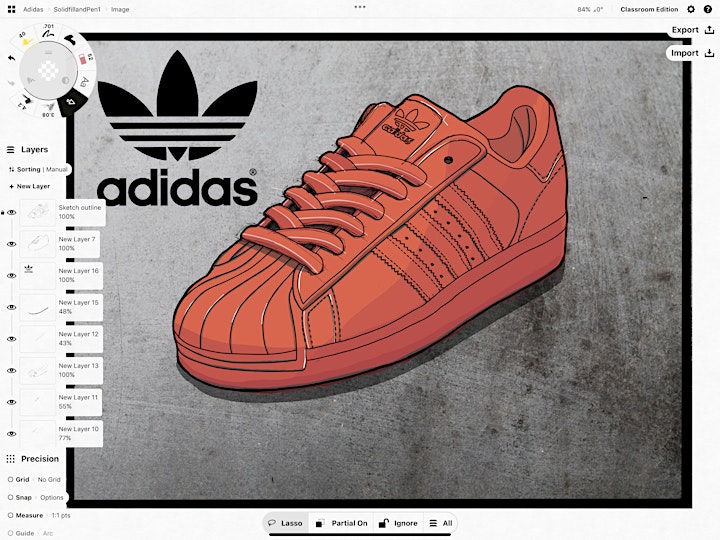Toggle the eye for New Layer 11
720x540 pixels.
(12, 402)
